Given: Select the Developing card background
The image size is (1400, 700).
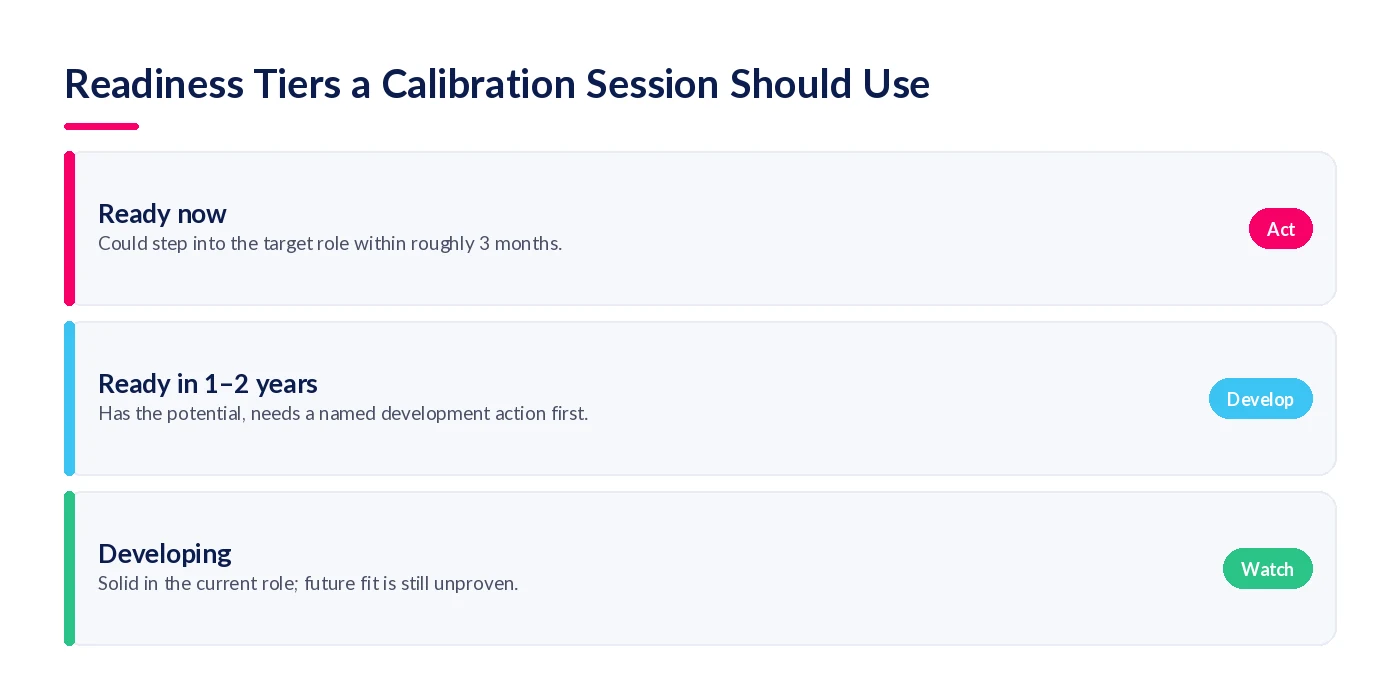Looking at the screenshot, I should 700,569.
